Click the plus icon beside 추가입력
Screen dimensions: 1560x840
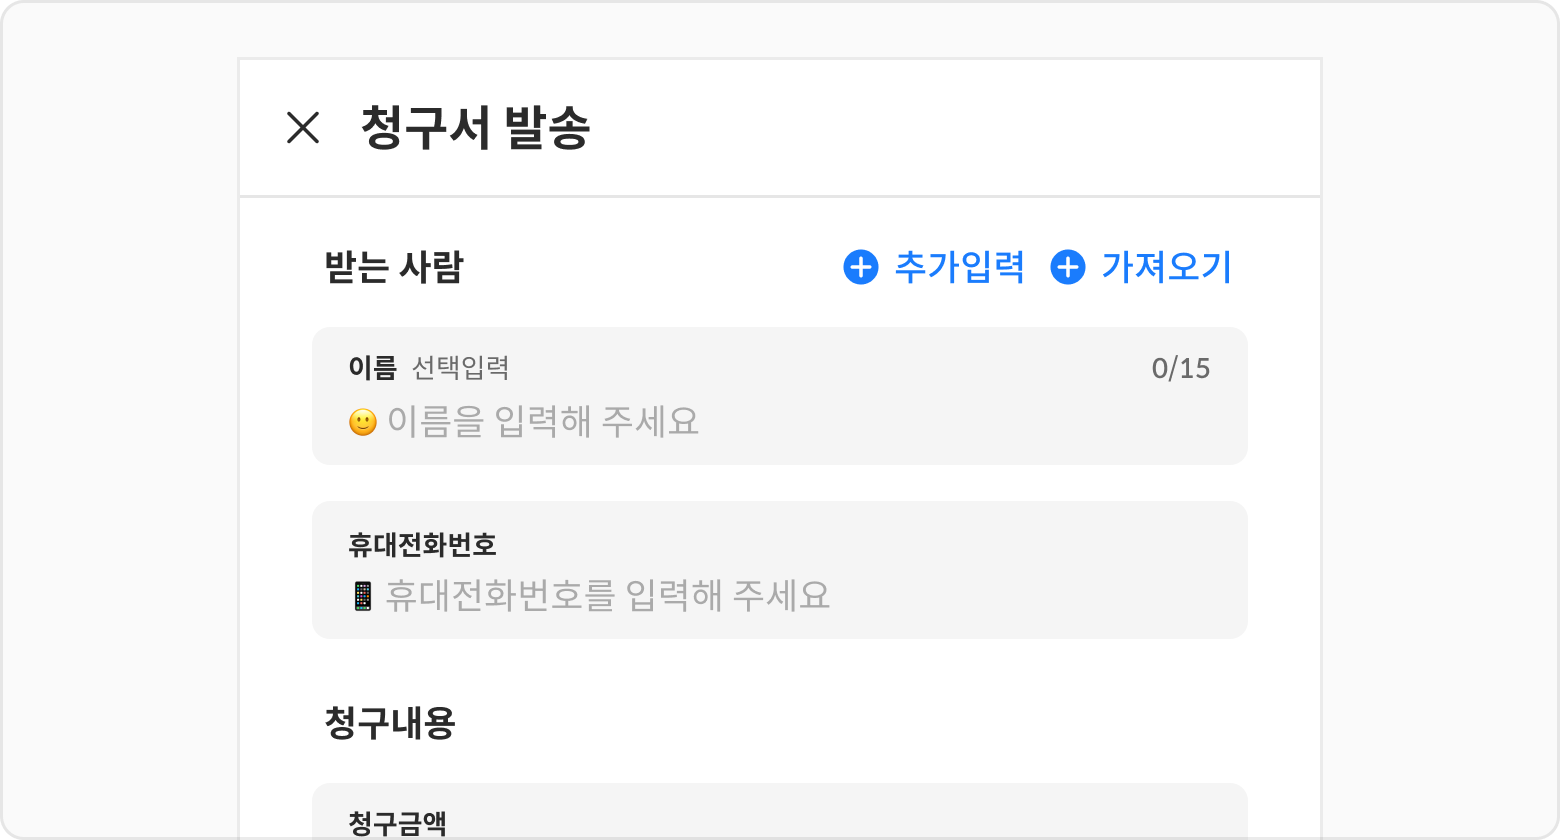(x=861, y=267)
